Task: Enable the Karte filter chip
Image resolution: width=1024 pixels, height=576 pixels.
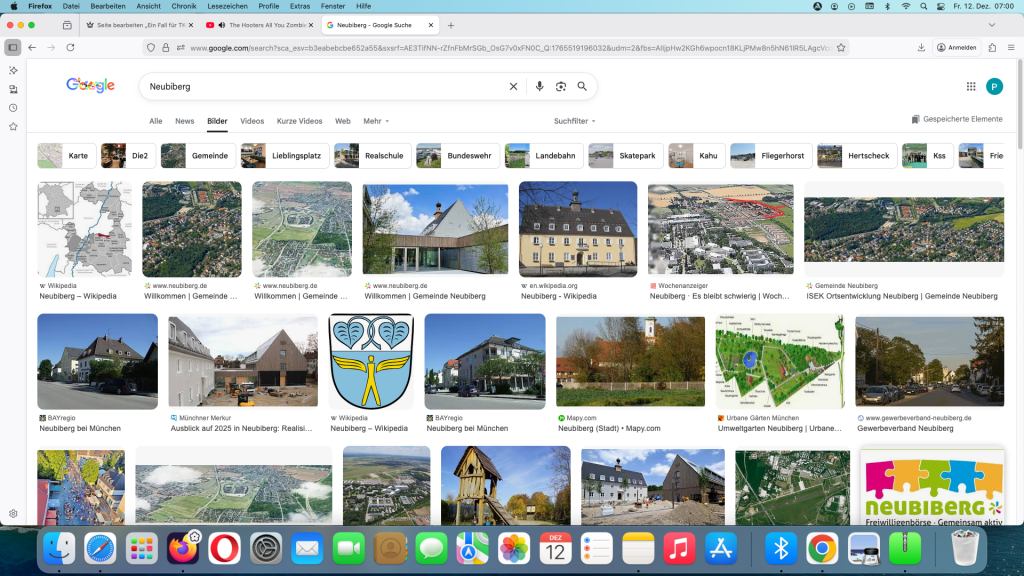Action: tap(66, 155)
